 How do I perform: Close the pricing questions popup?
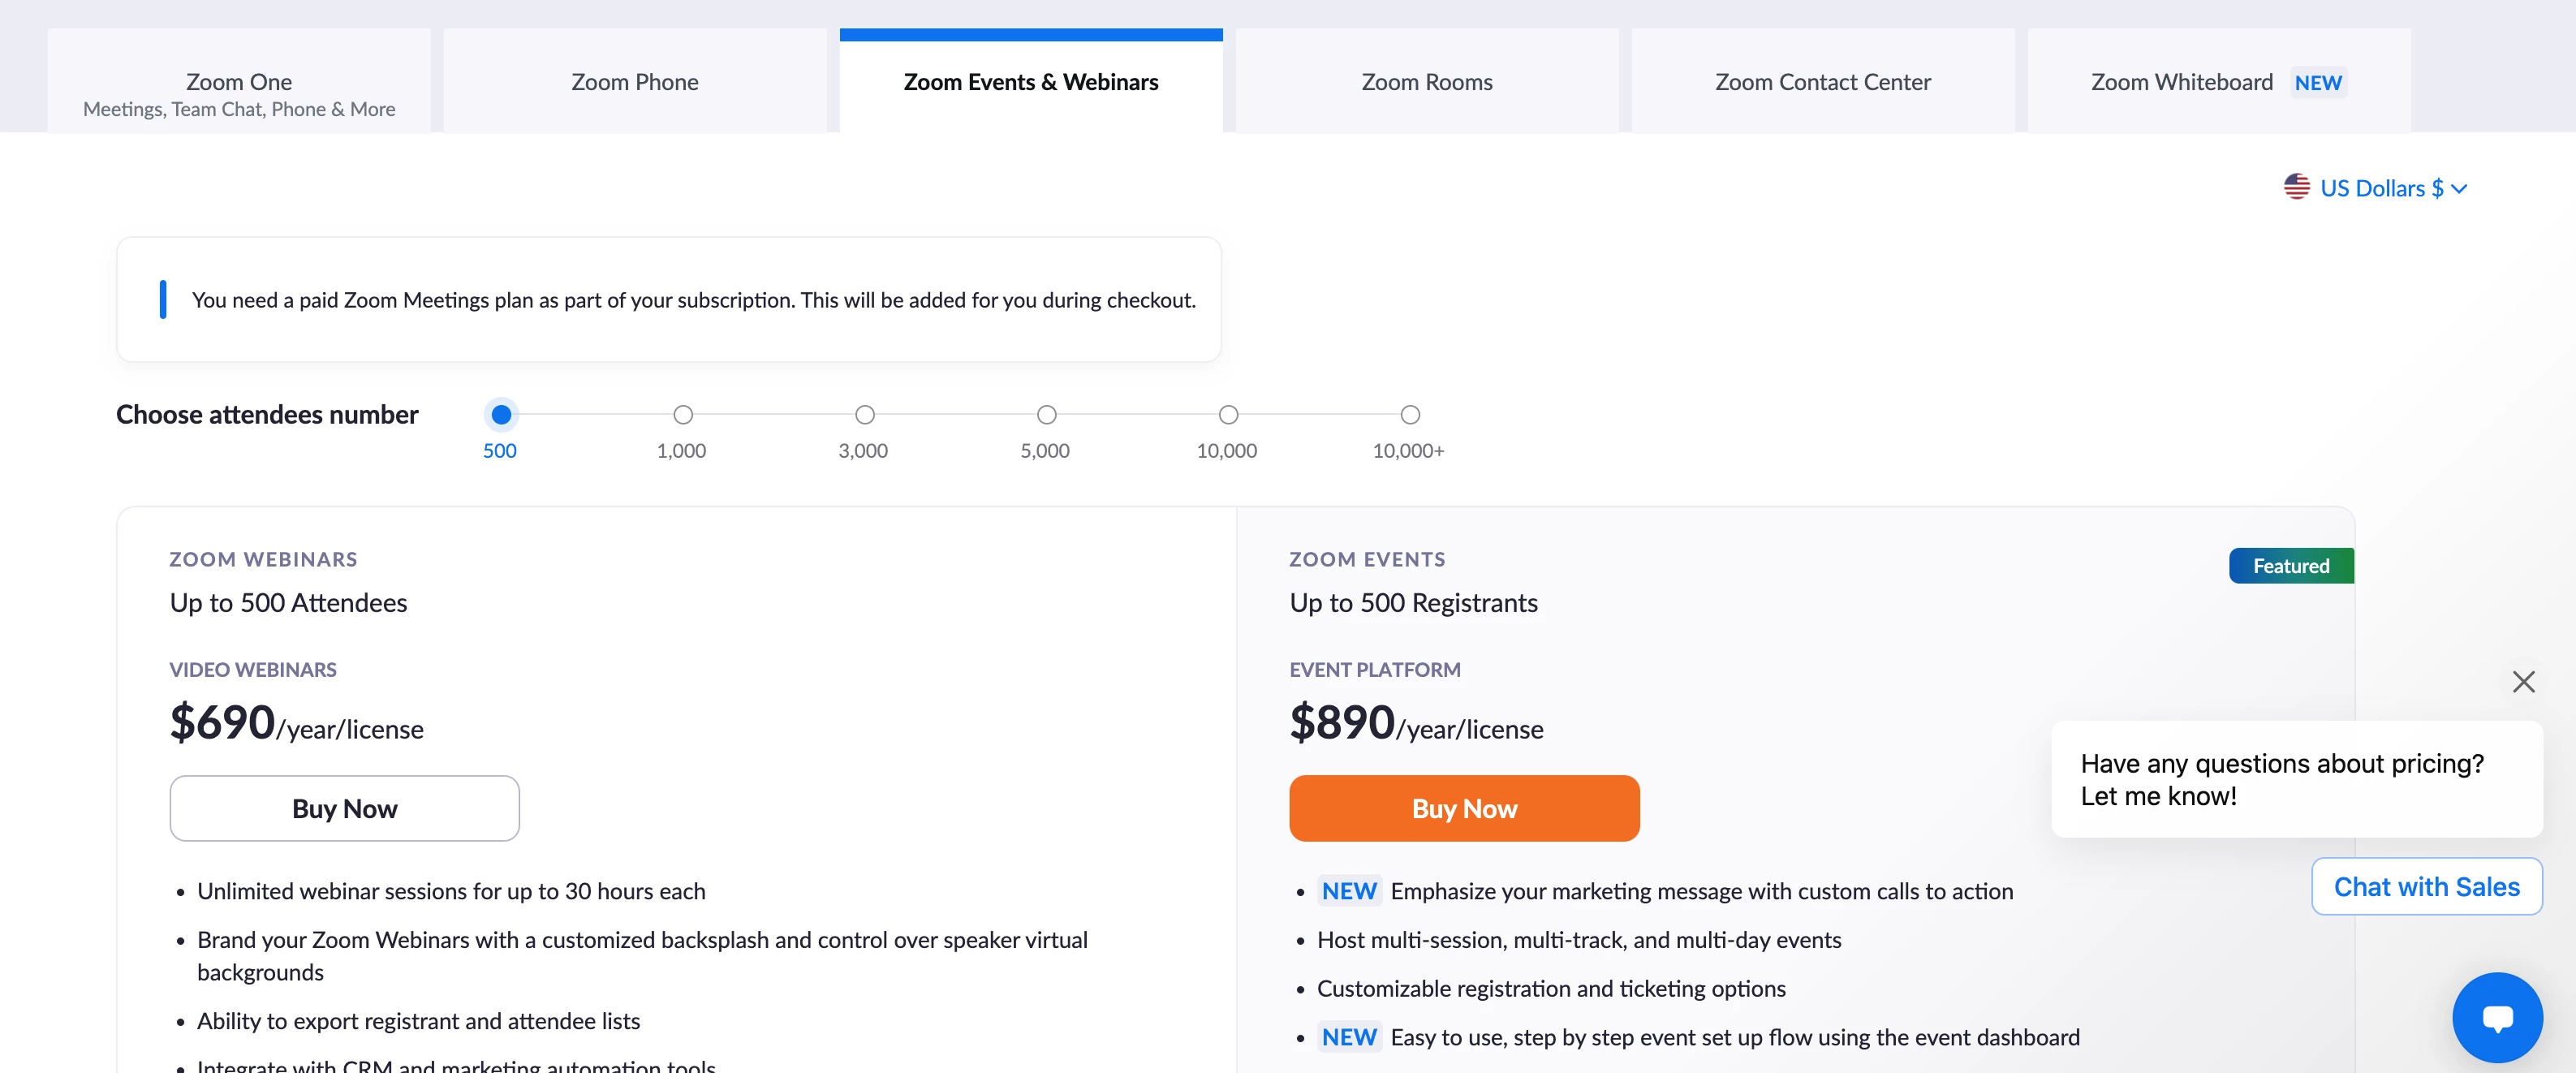point(2523,682)
